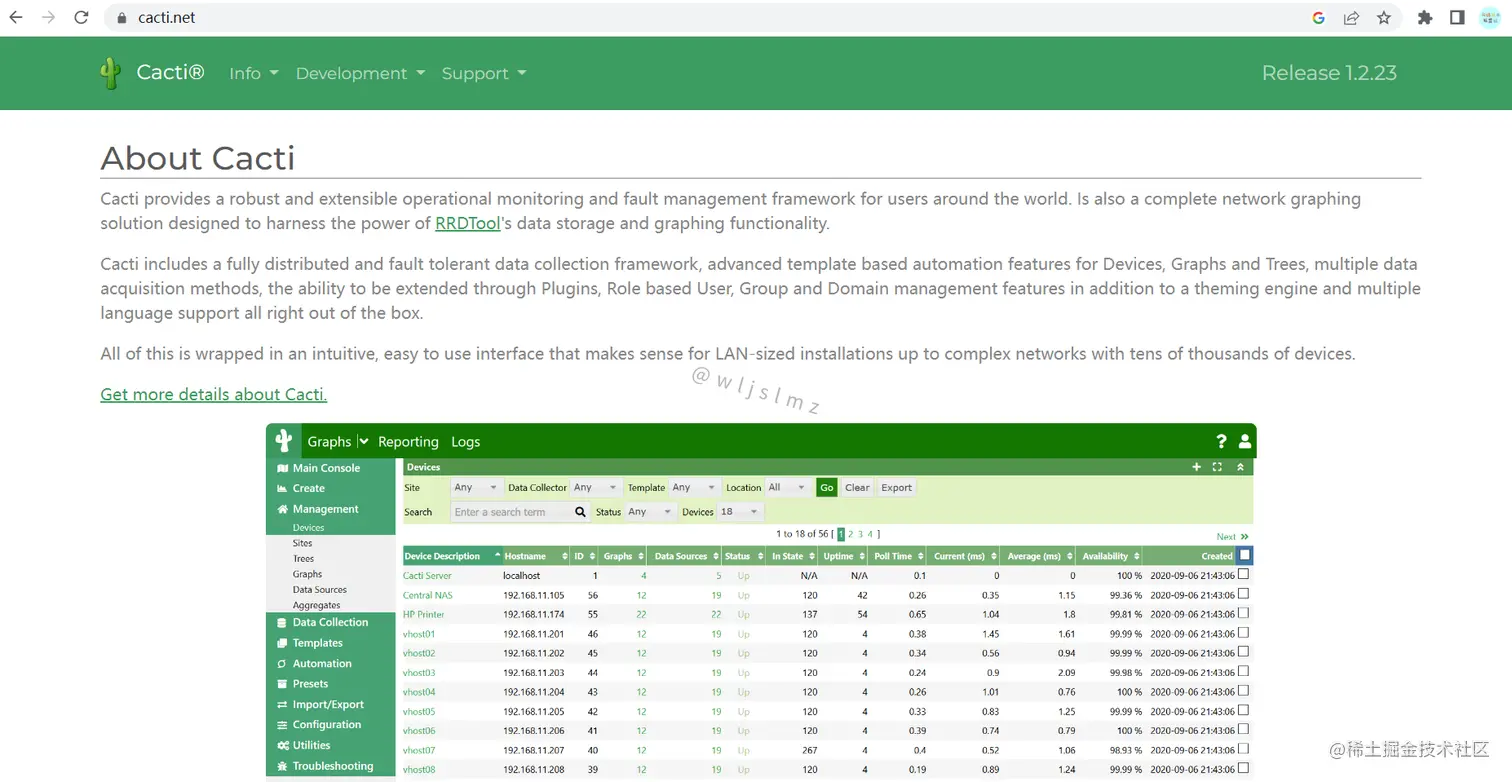Screen dimensions: 1512x782
Task: Click the help question mark icon
Action: pyautogui.click(x=1221, y=441)
